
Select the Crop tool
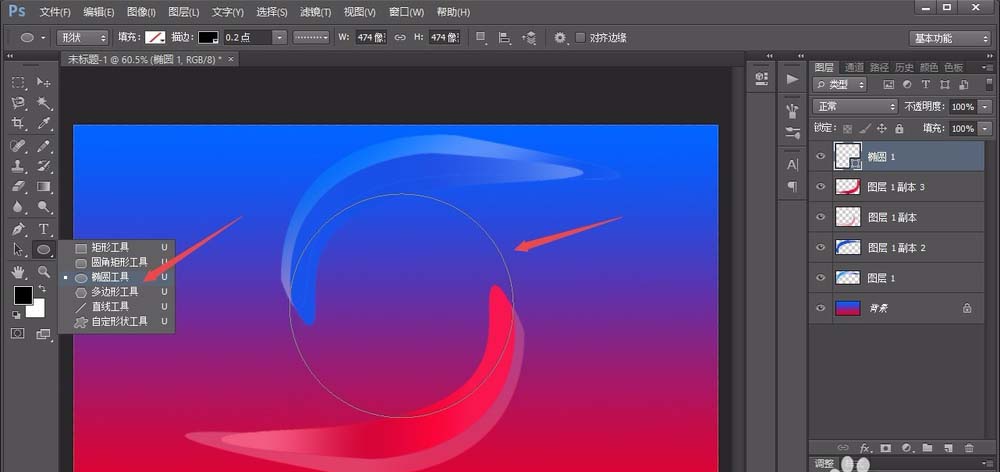point(18,124)
